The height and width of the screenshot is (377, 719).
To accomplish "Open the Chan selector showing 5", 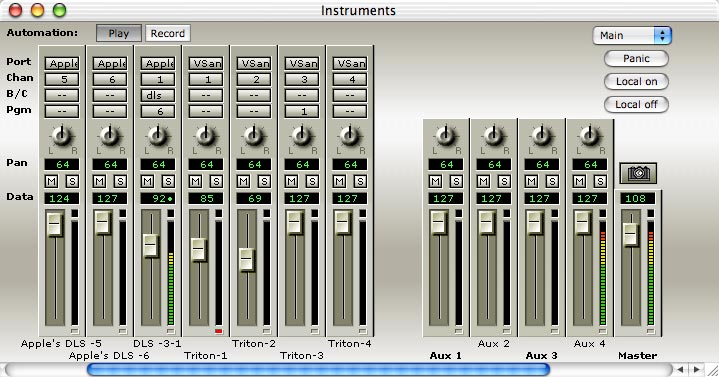I will tap(62, 79).
